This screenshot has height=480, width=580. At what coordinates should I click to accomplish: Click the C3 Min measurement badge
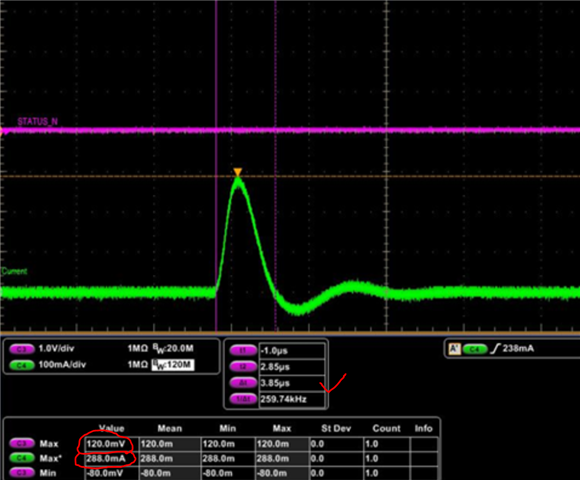22,473
